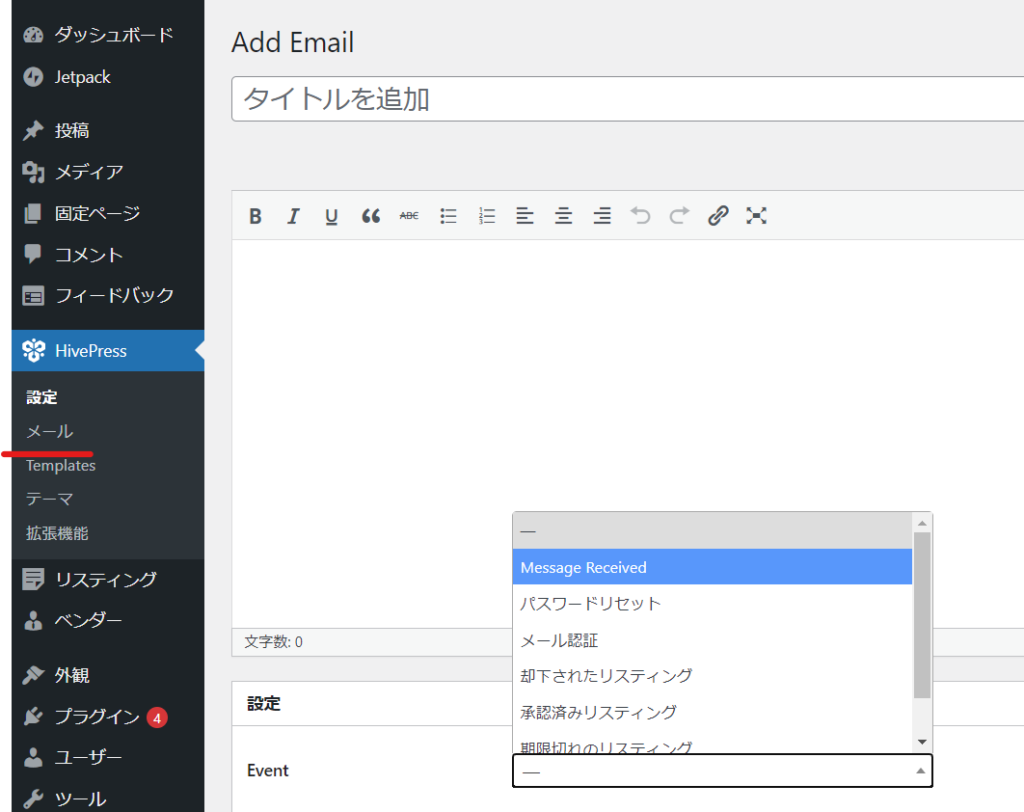The image size is (1024, 812).
Task: Click the Bold formatting icon
Action: click(x=255, y=216)
